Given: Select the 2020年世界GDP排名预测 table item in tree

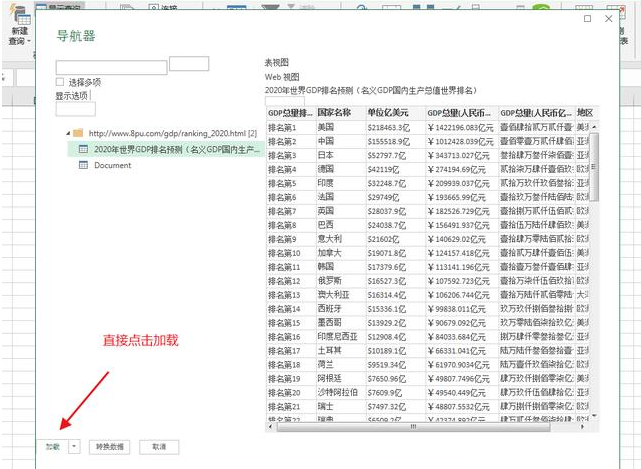Looking at the screenshot, I should 166,149.
